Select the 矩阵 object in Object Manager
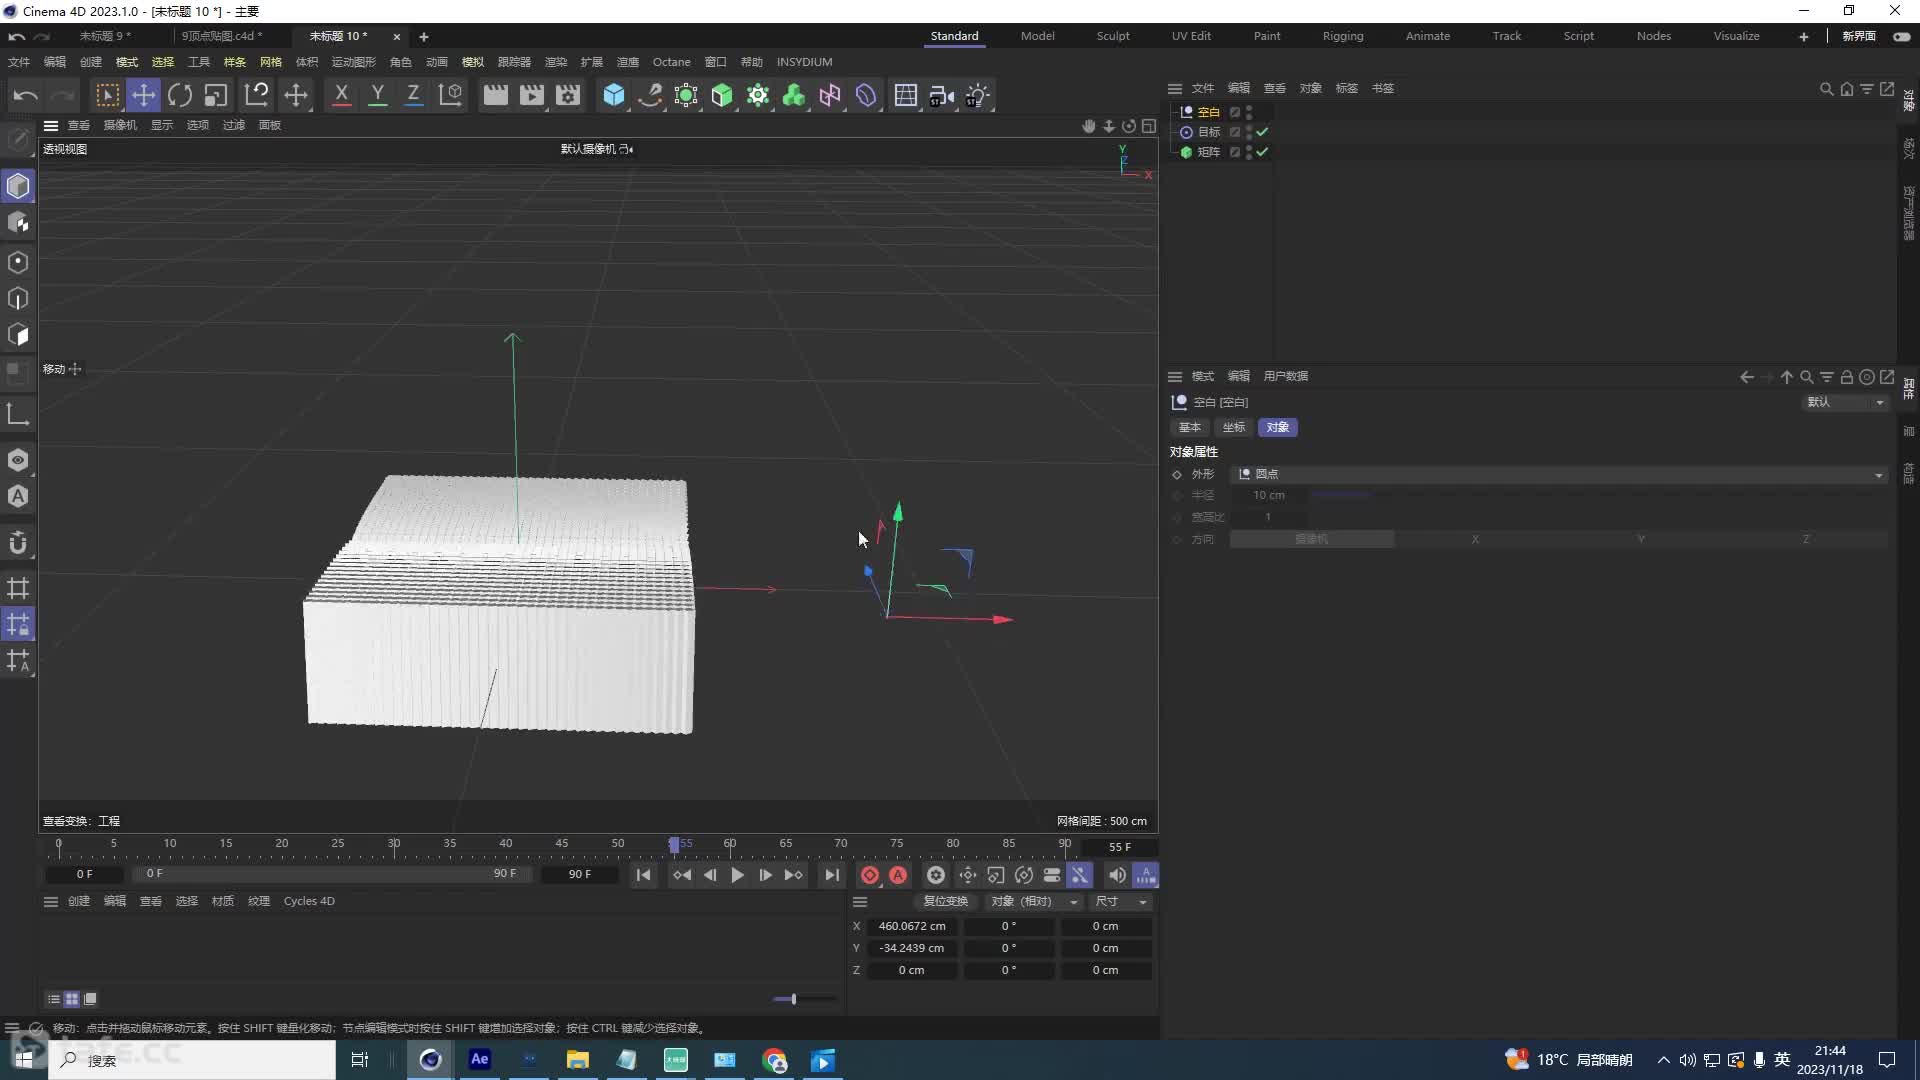This screenshot has width=1920, height=1080. [x=1208, y=152]
